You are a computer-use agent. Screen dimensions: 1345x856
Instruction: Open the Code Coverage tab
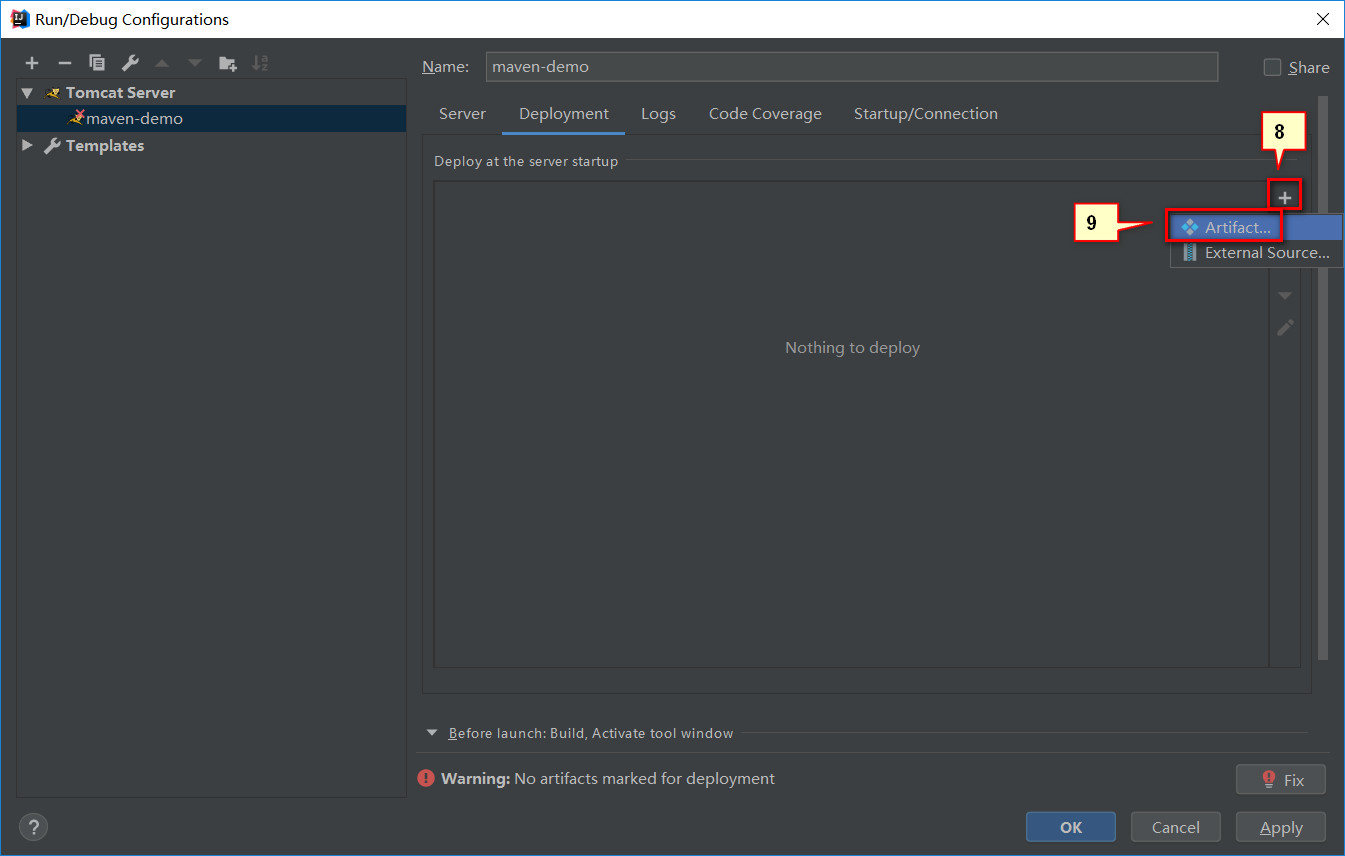(765, 114)
